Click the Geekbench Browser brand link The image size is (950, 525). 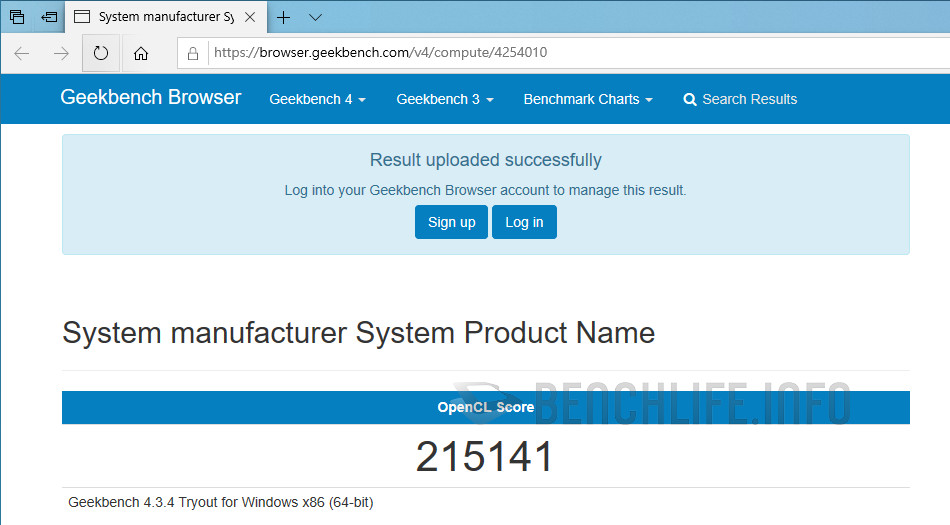(151, 98)
